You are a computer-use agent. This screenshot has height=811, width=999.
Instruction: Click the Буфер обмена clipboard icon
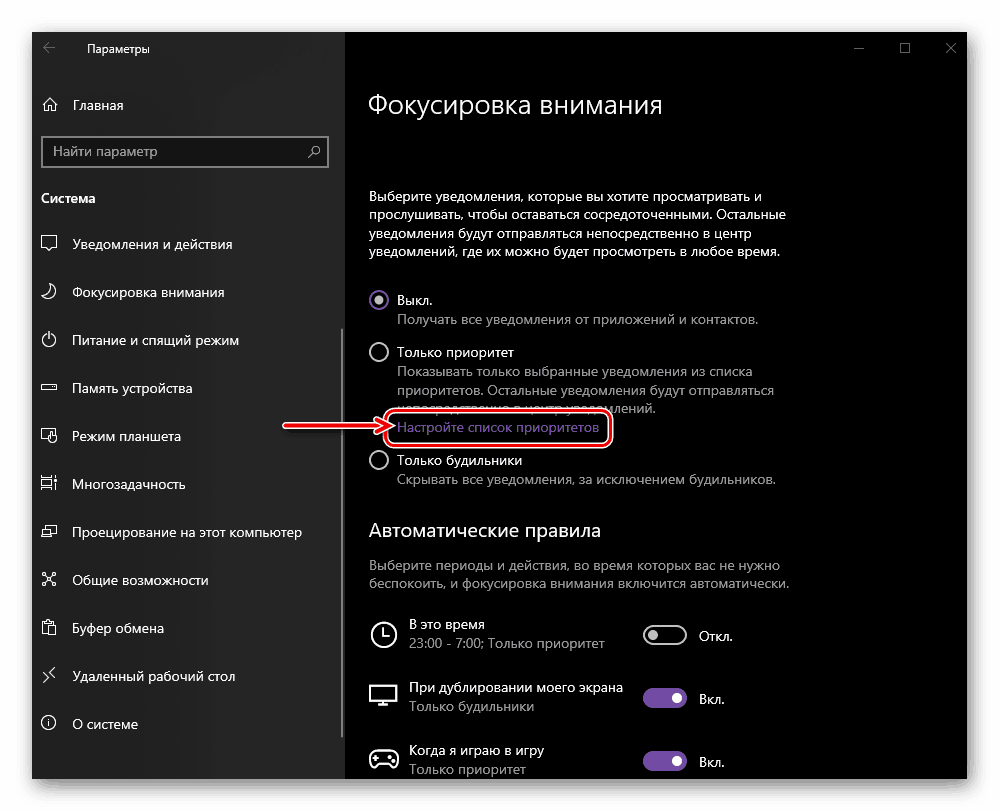coord(49,628)
